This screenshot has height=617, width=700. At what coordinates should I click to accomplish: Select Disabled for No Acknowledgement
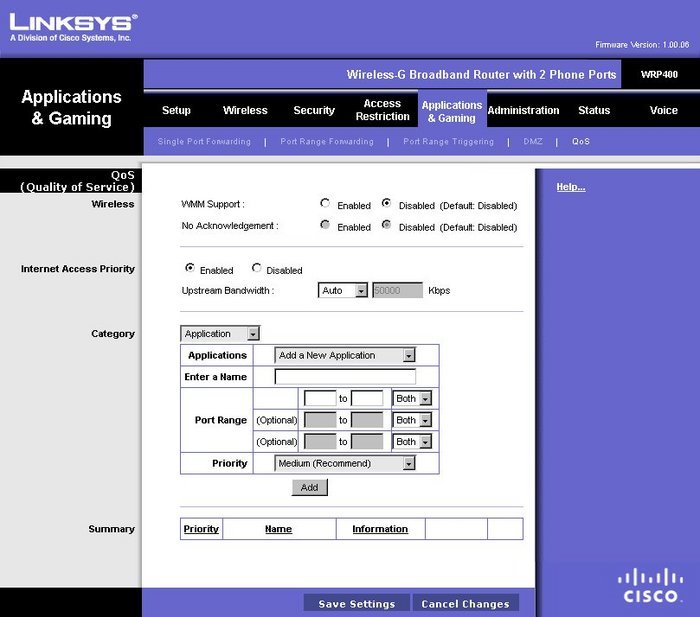coord(387,225)
